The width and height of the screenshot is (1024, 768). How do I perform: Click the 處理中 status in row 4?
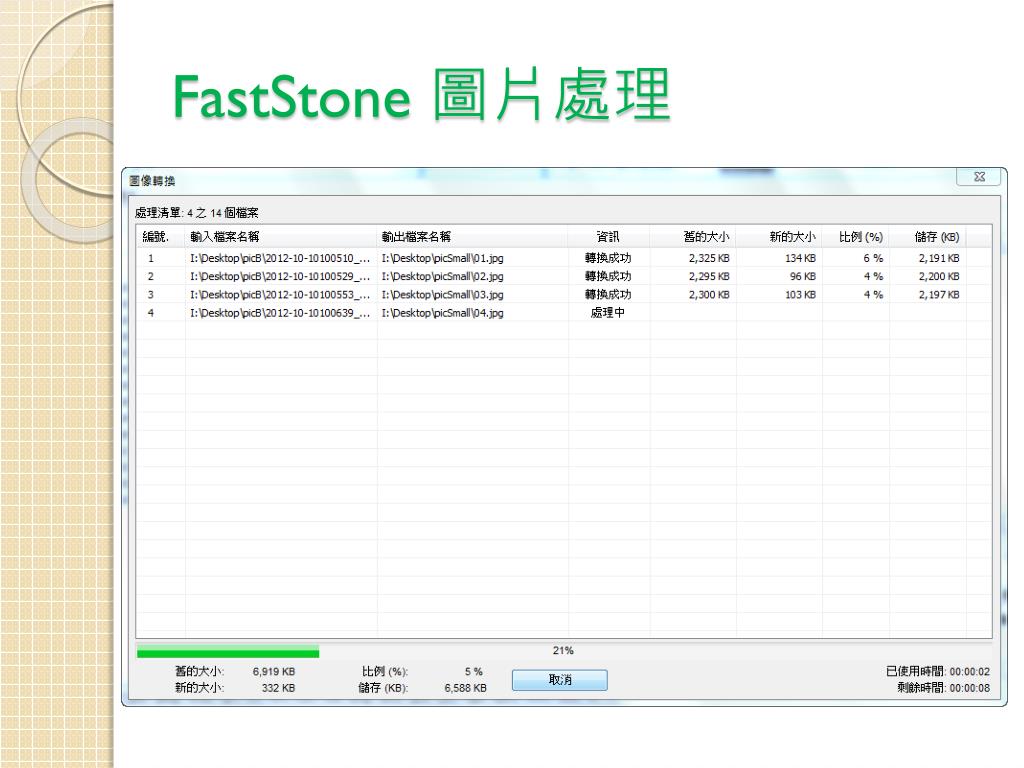[x=608, y=313]
